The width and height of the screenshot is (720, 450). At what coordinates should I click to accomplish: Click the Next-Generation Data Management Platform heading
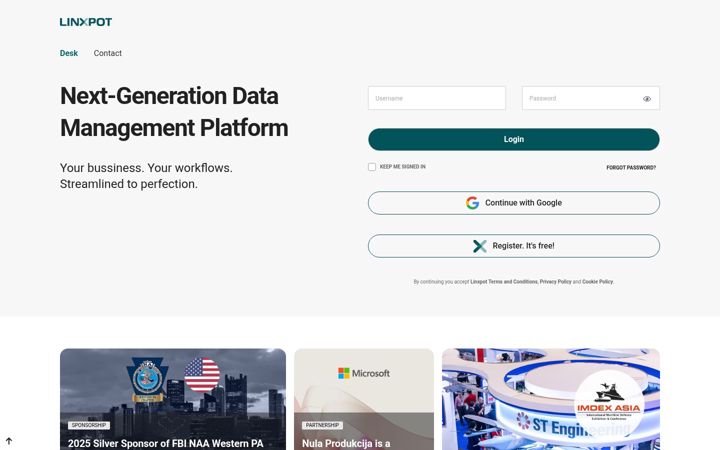[x=174, y=112]
